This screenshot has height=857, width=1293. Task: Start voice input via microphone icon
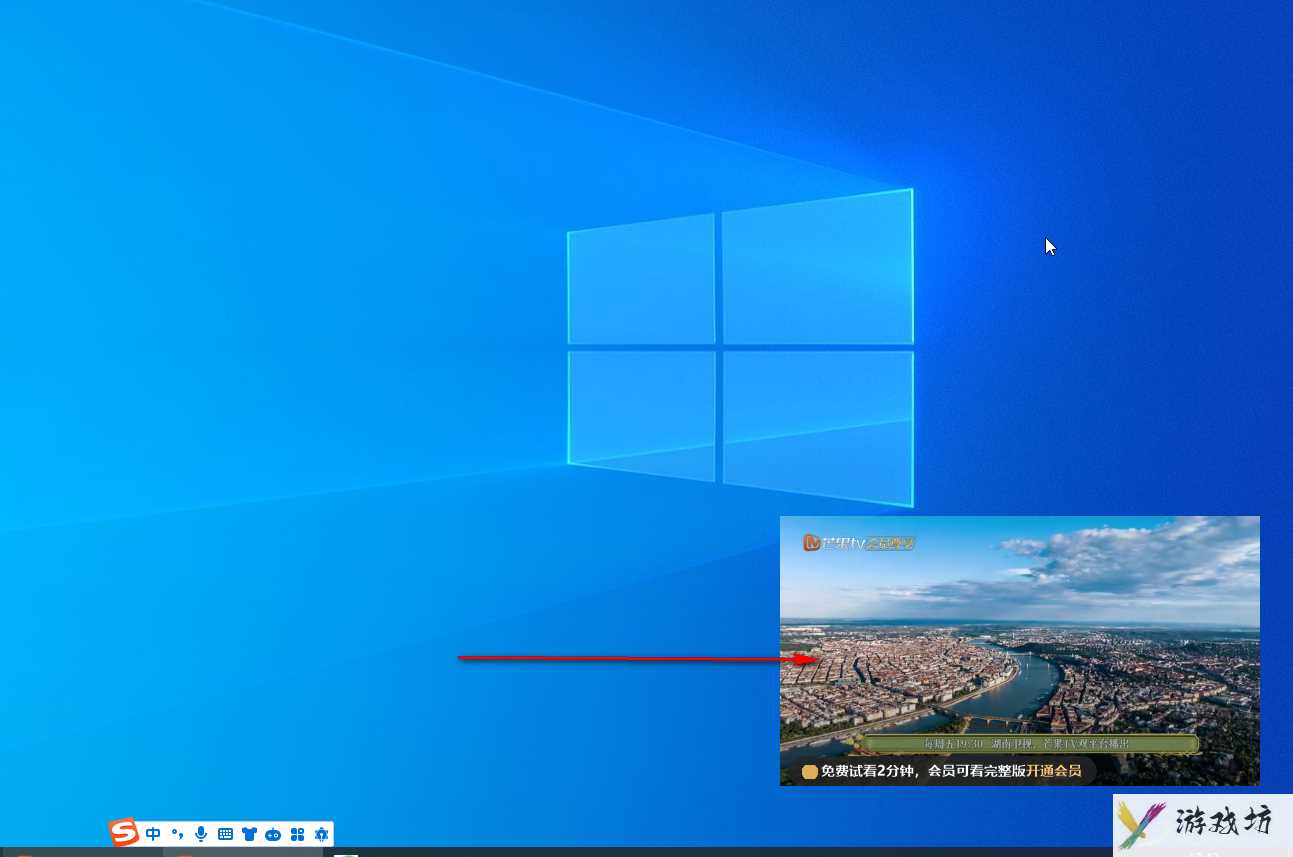click(201, 834)
